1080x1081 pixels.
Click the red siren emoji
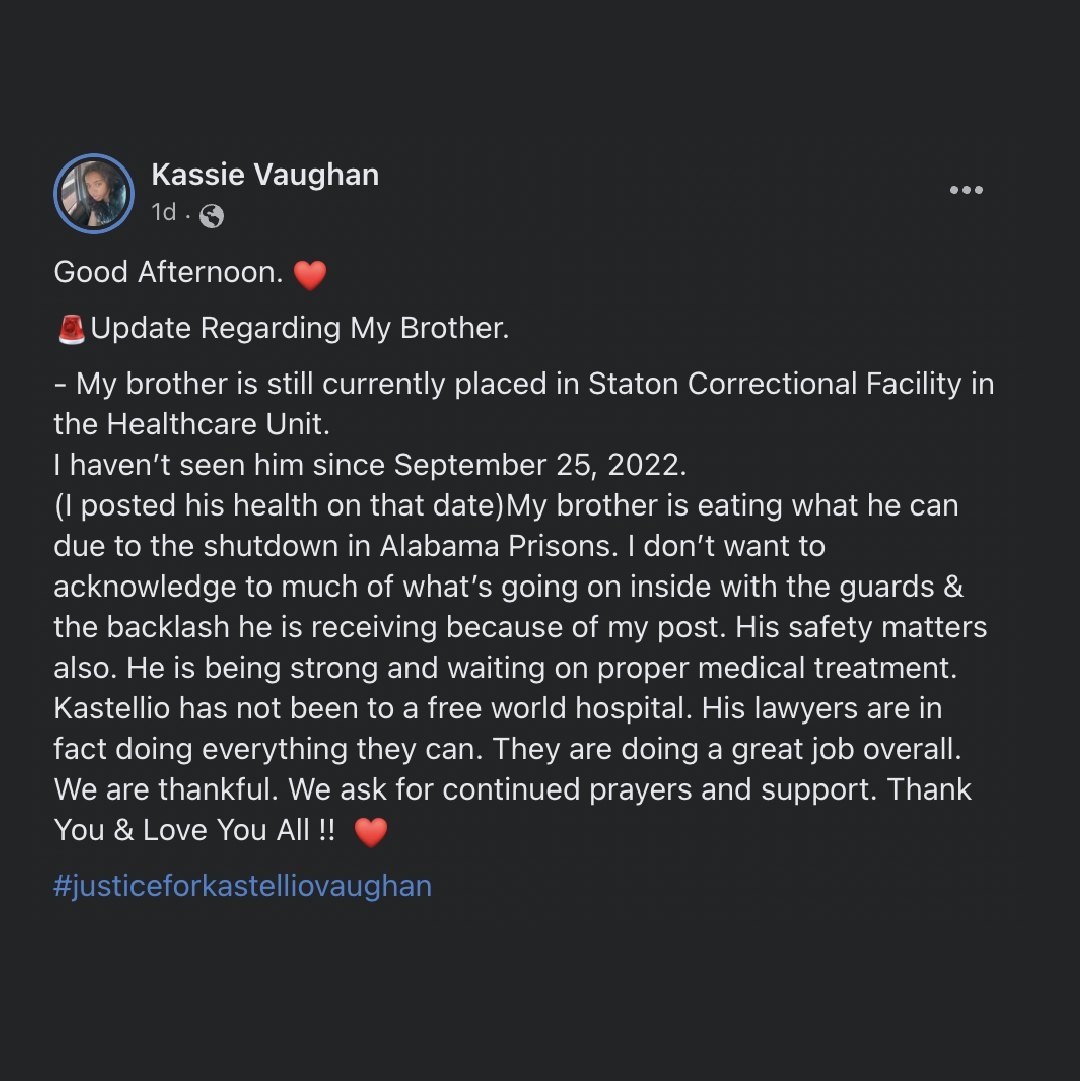[x=71, y=329]
